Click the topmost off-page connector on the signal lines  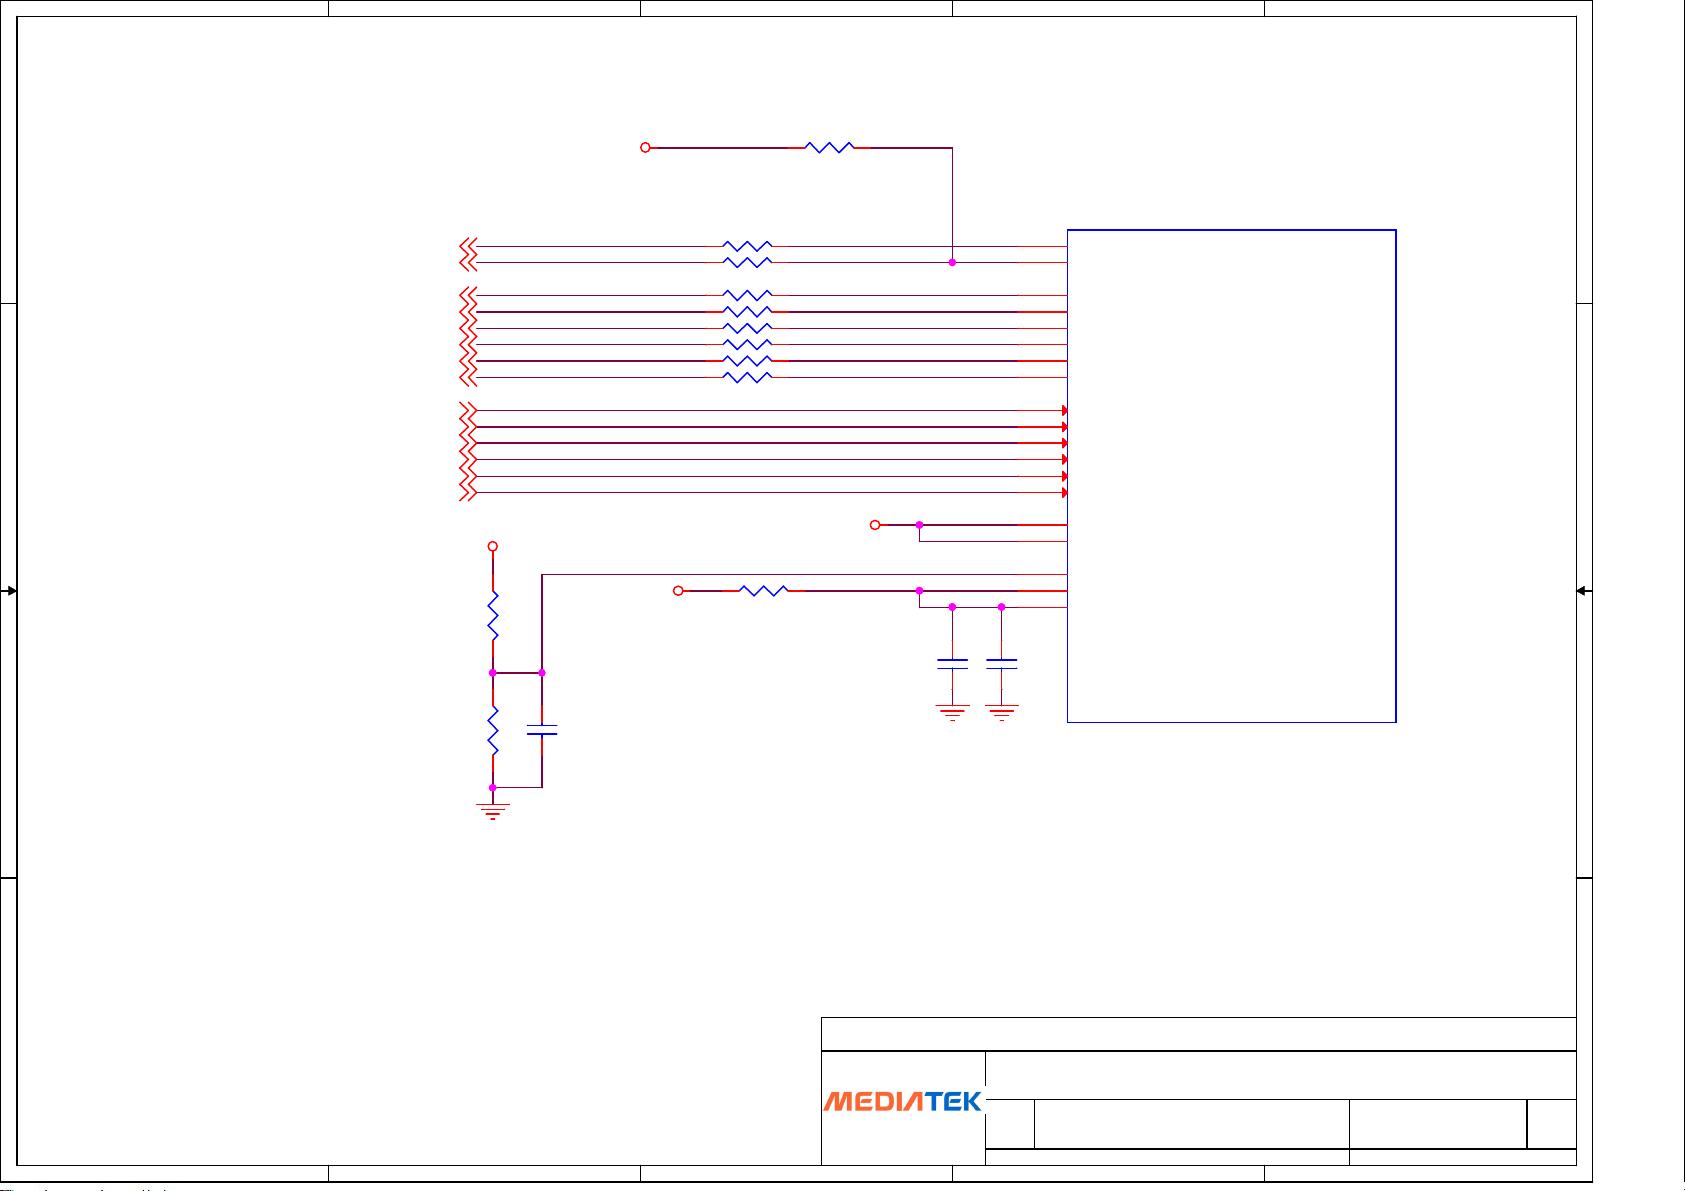[x=468, y=246]
